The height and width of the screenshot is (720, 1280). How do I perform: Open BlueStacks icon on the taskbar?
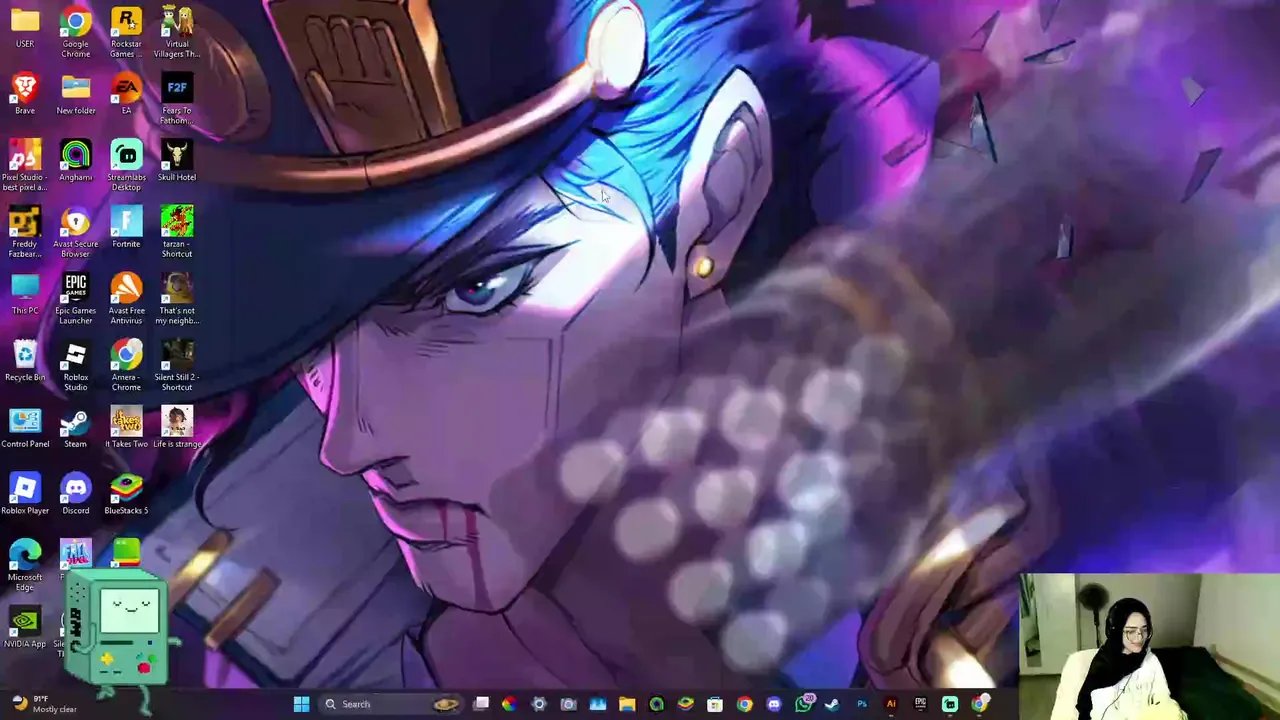point(686,704)
